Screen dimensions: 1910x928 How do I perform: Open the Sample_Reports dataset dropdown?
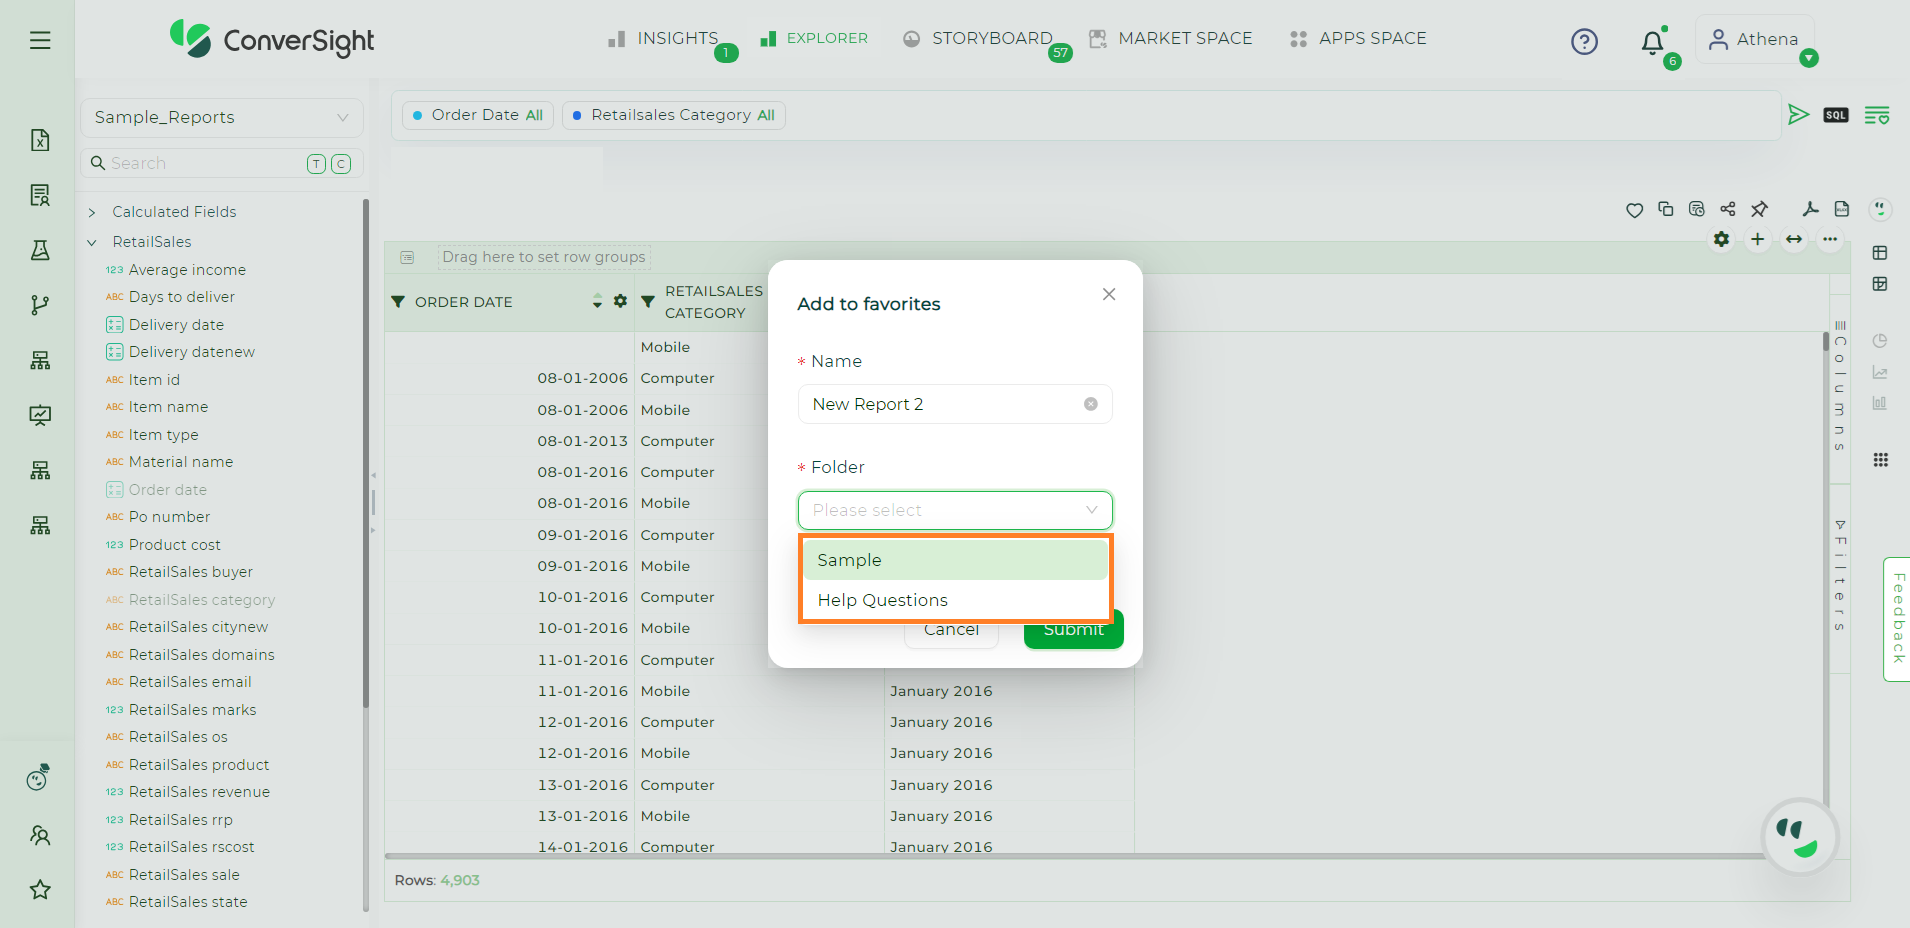pos(221,118)
